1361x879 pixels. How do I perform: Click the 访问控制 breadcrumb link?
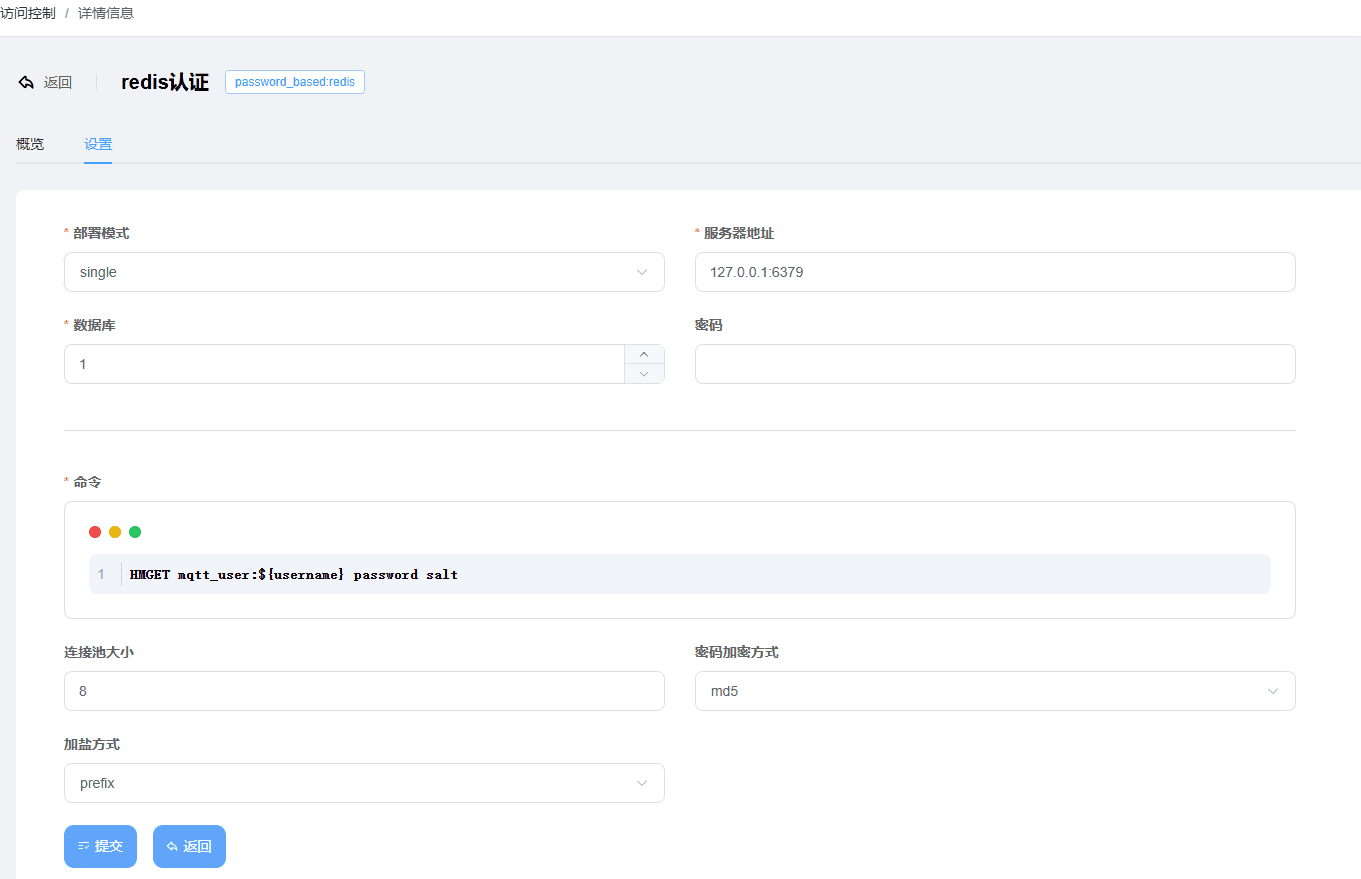point(28,13)
